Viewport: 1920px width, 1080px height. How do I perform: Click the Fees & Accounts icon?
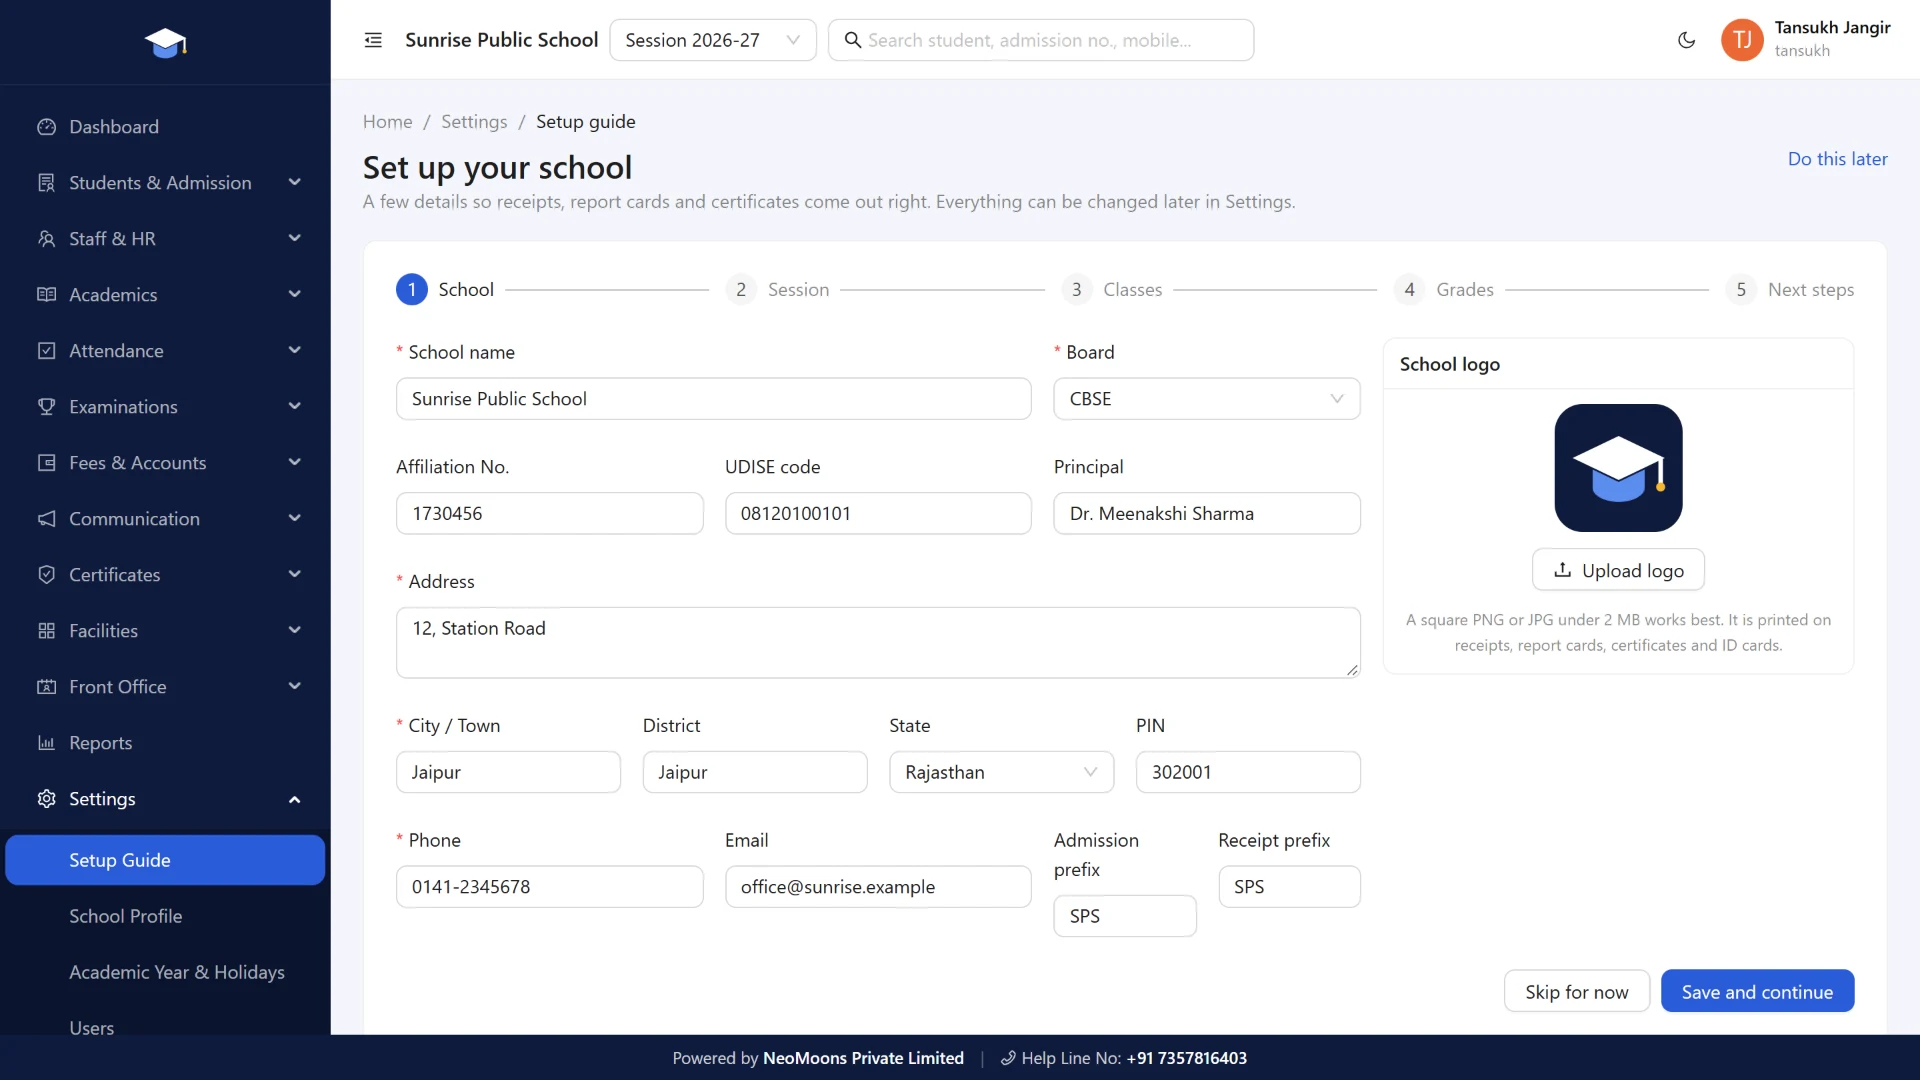point(46,463)
